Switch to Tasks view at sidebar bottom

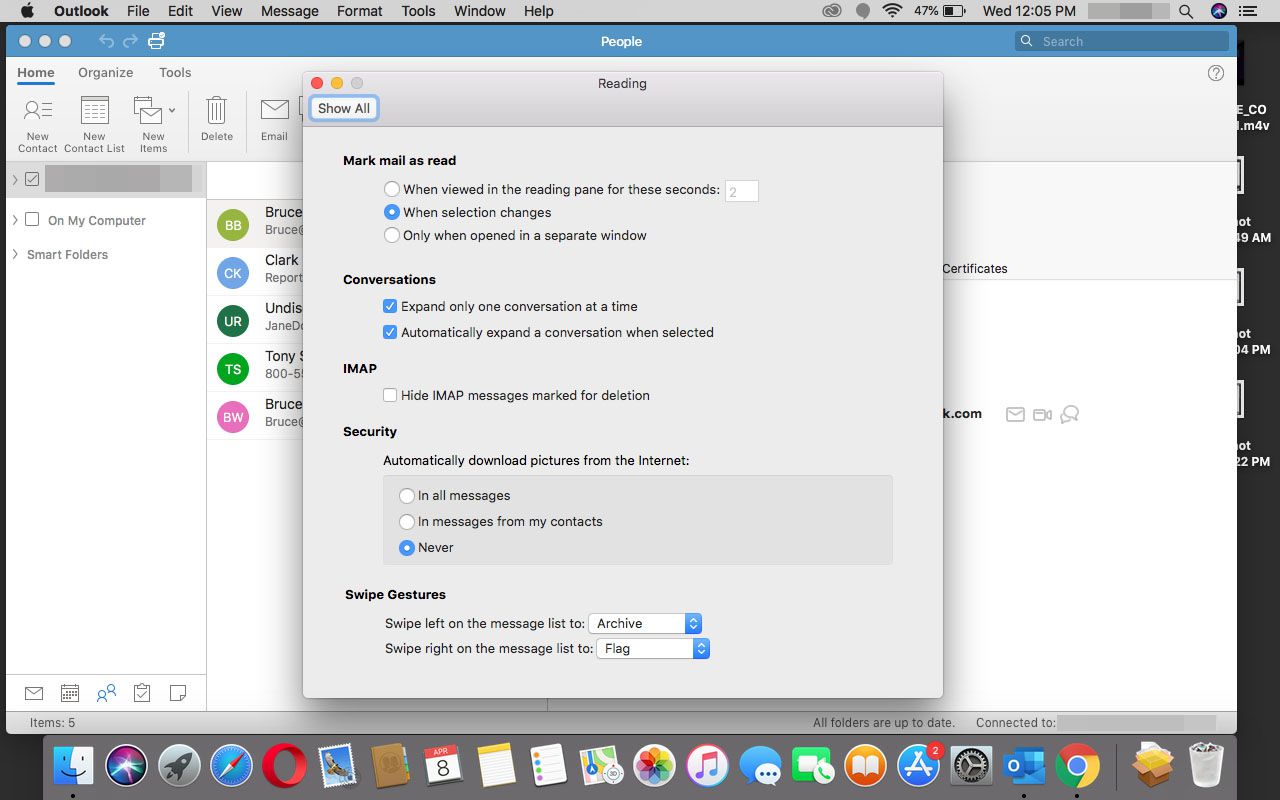pyautogui.click(x=142, y=693)
